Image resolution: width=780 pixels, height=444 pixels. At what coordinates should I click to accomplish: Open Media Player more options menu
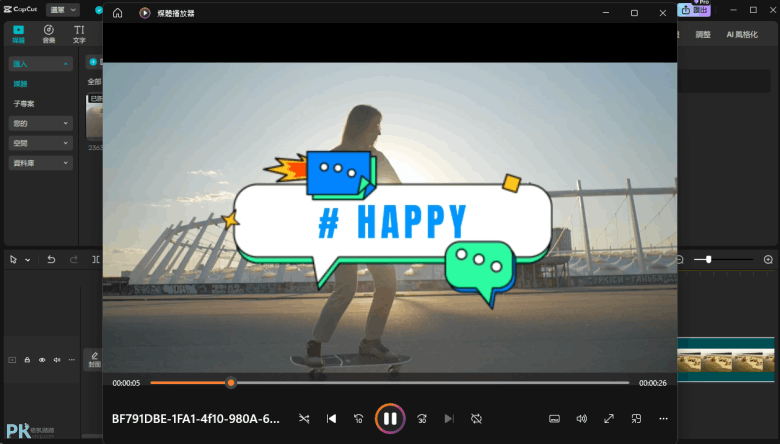663,419
